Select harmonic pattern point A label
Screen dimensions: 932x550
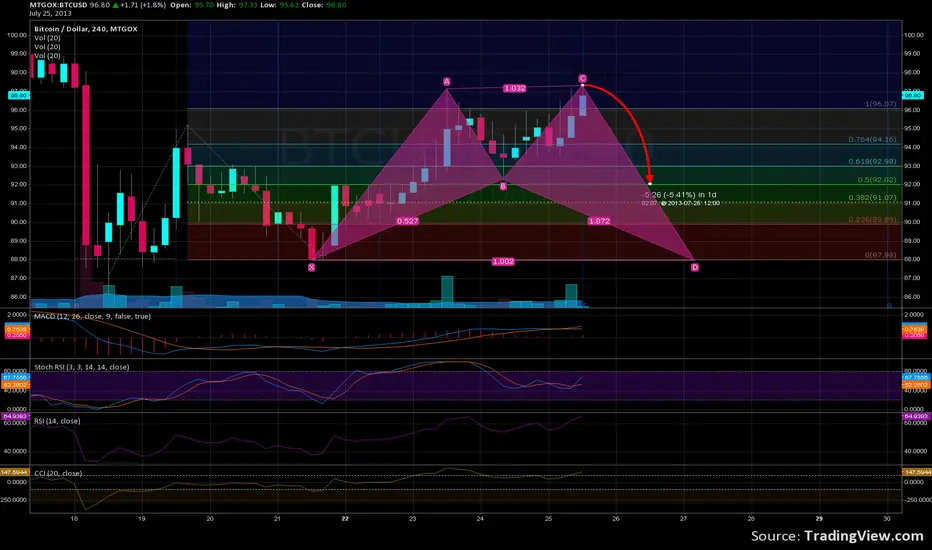[446, 81]
